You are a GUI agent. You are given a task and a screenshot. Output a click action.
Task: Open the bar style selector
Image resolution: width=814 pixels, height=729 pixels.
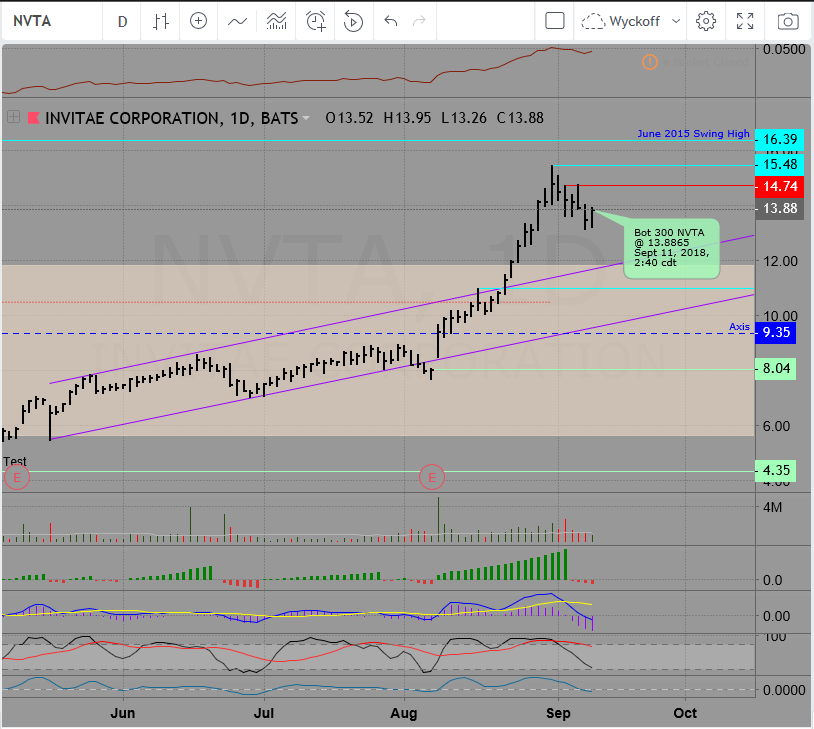[x=161, y=21]
